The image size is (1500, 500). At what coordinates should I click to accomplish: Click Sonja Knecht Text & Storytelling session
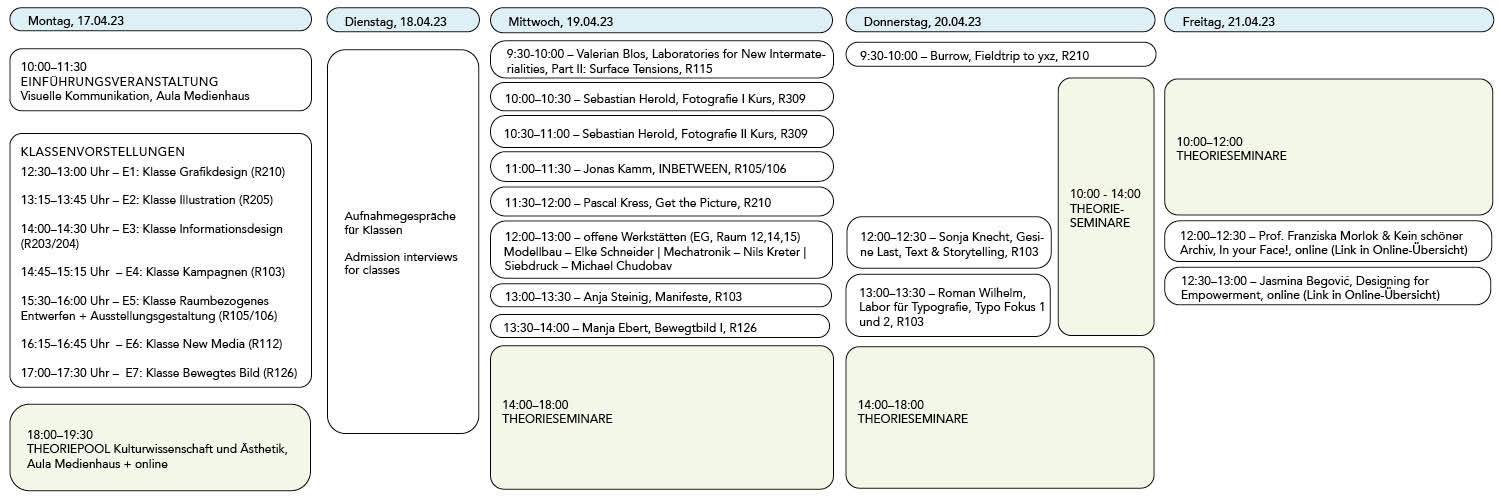[949, 244]
